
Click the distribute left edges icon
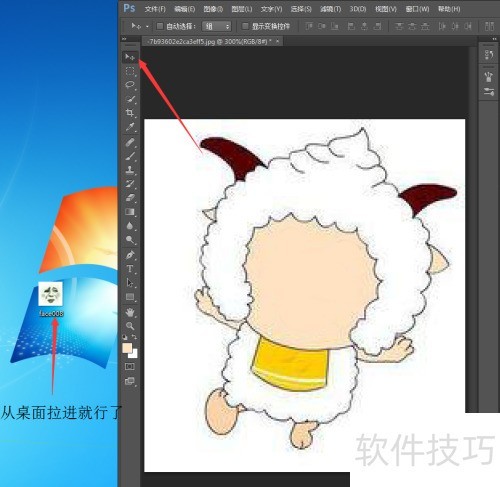tap(442, 26)
